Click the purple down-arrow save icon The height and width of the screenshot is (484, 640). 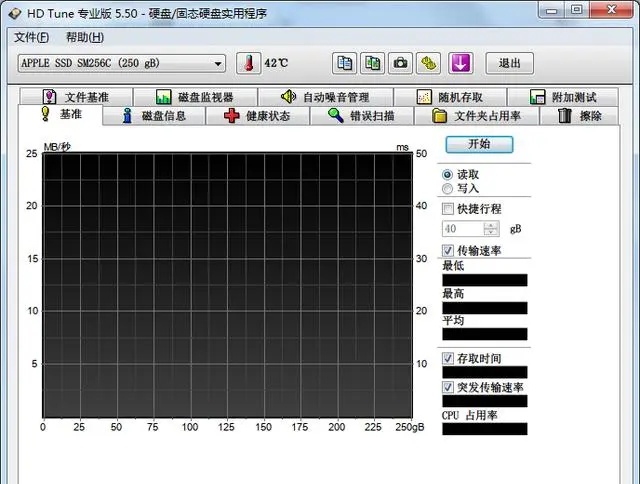(x=460, y=63)
